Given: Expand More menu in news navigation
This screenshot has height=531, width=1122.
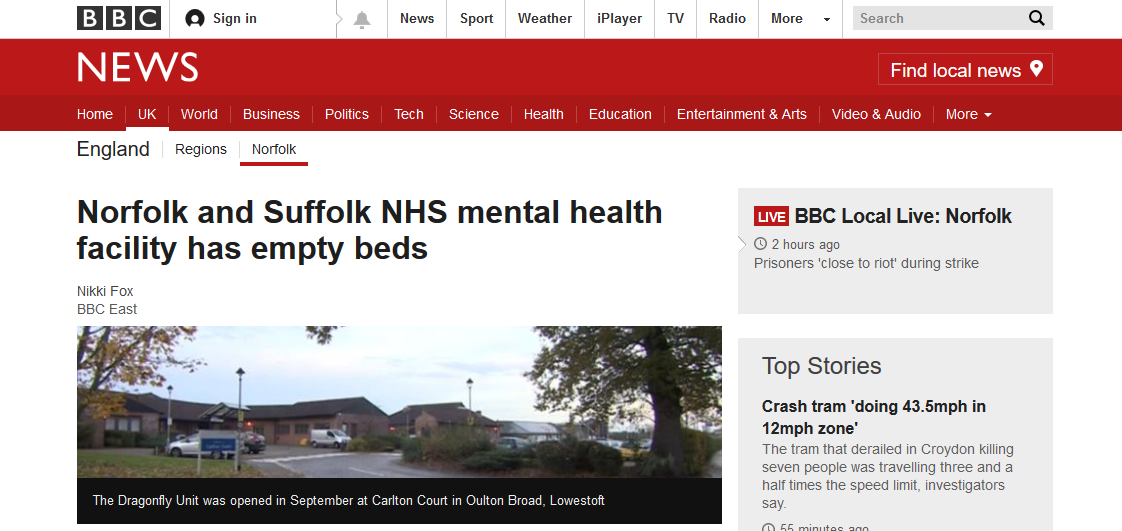Looking at the screenshot, I should click(969, 115).
